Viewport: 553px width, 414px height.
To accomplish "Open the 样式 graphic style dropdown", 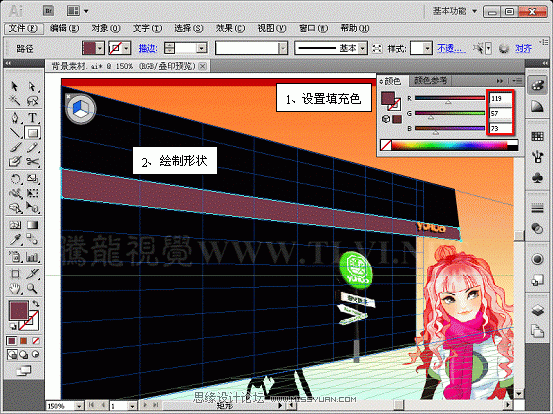I will click(x=427, y=48).
